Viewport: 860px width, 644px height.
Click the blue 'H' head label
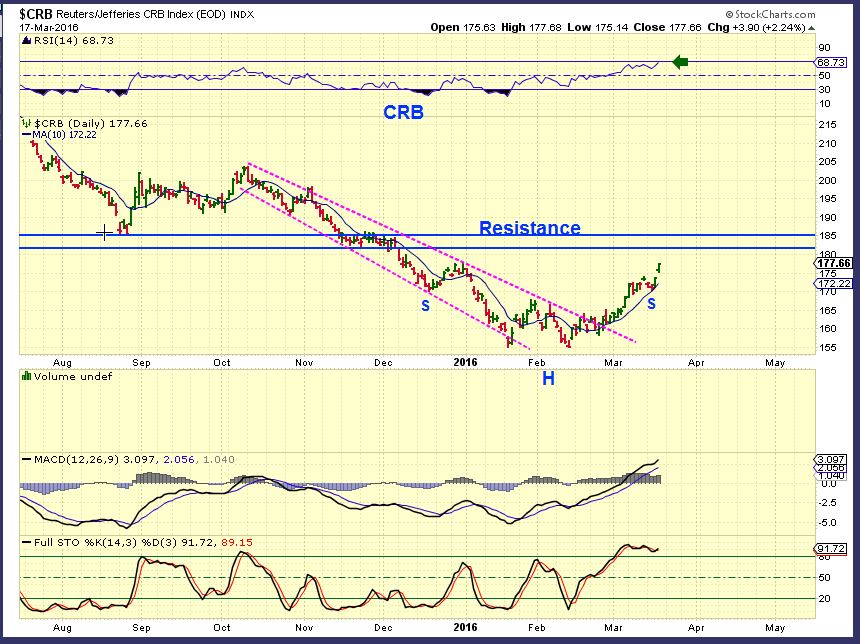548,378
